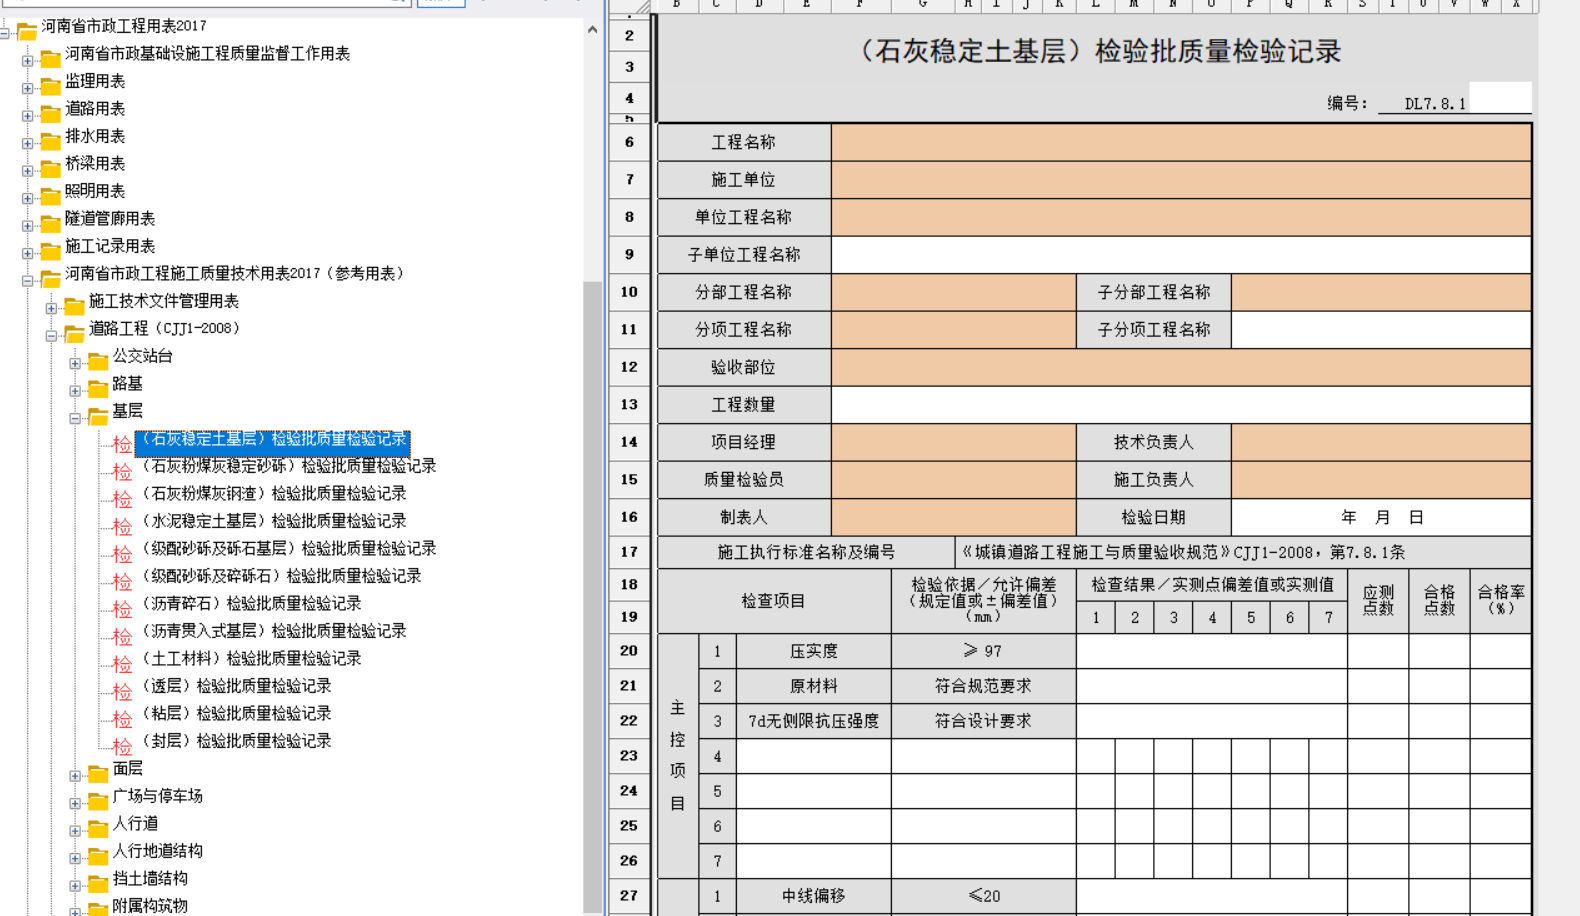The height and width of the screenshot is (916, 1580).
Task: Click the 河南省市政工程用表2017 root folder icon
Action: [27, 31]
